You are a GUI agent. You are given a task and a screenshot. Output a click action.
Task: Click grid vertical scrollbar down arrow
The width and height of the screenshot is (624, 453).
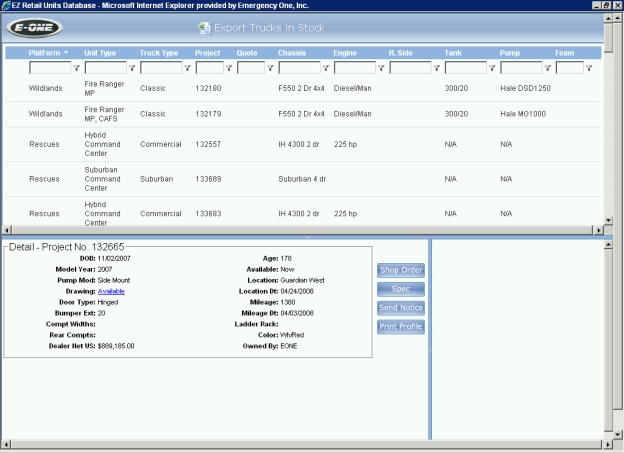(608, 220)
